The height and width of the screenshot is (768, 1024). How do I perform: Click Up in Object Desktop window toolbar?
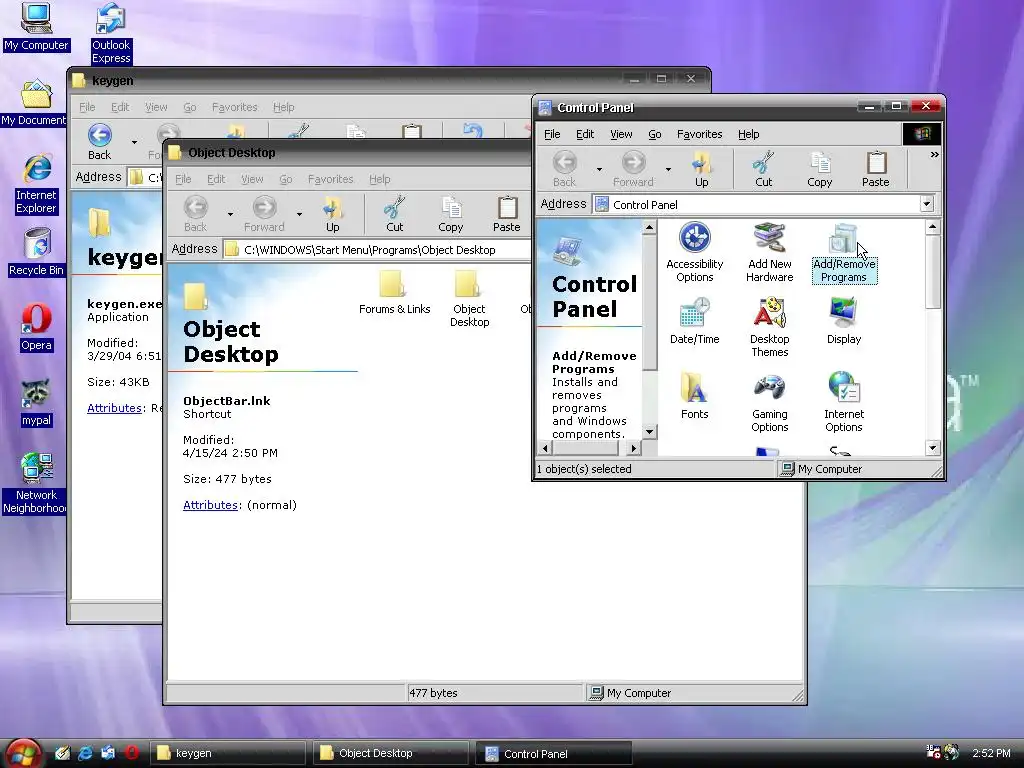[332, 214]
